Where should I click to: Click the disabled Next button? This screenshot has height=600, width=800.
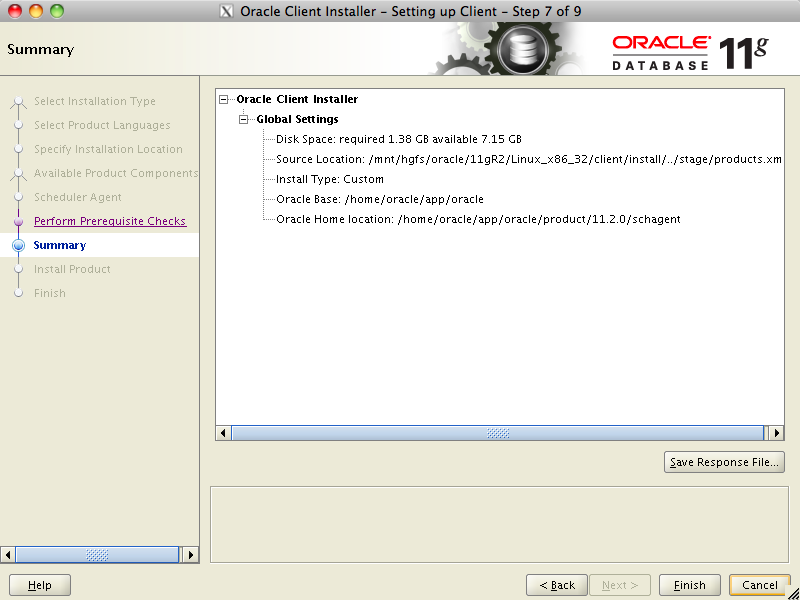tap(620, 585)
